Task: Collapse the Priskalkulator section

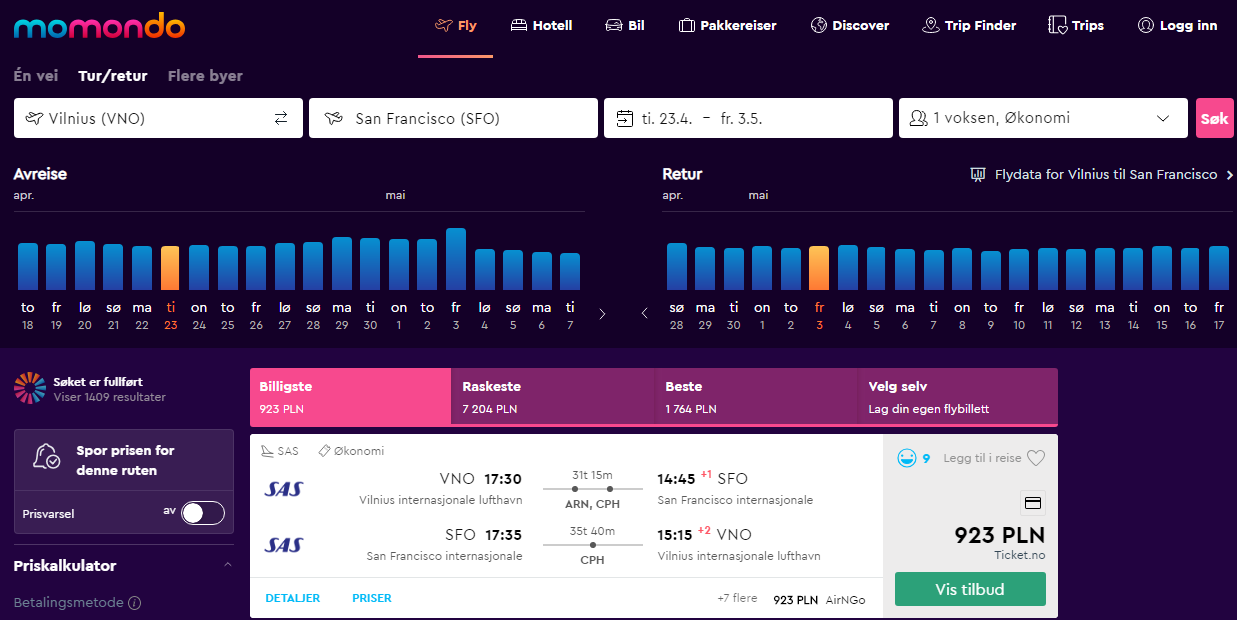Action: [227, 565]
